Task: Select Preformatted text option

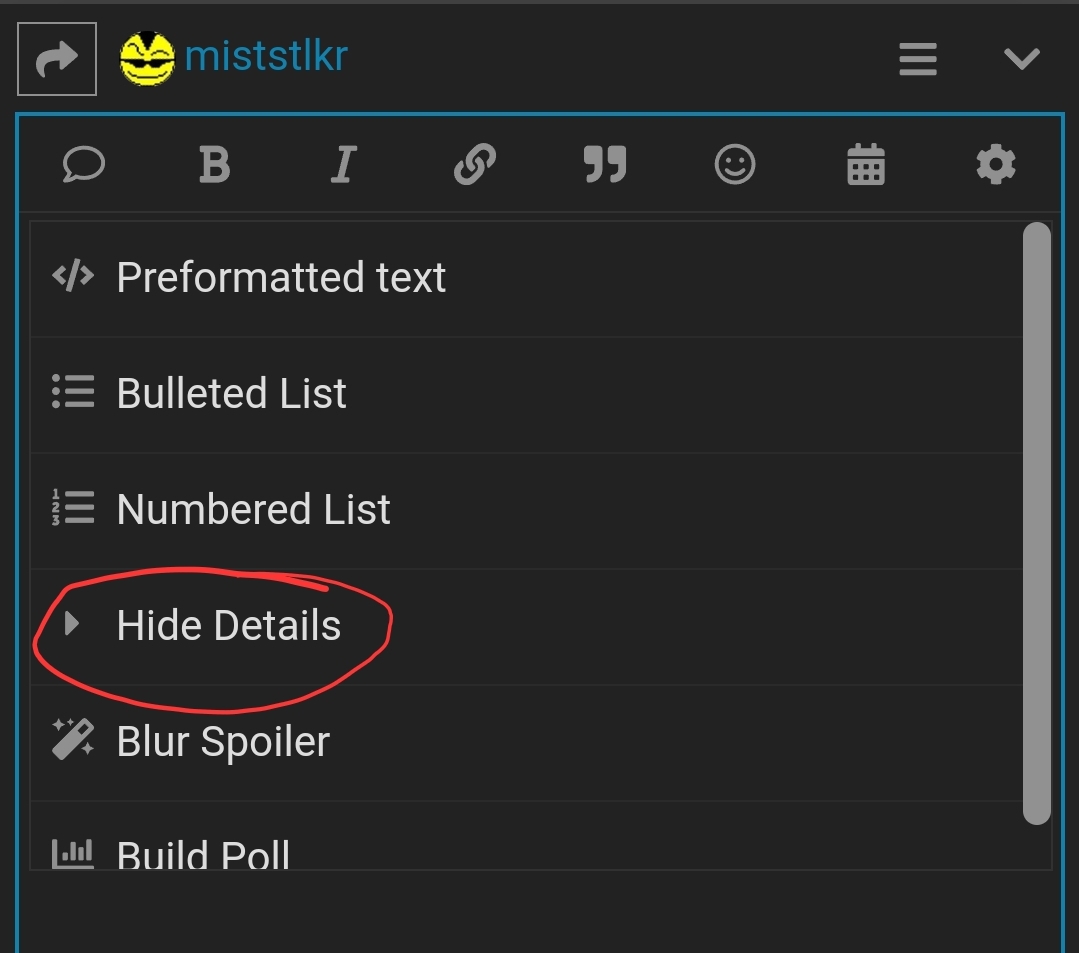Action: pos(526,278)
